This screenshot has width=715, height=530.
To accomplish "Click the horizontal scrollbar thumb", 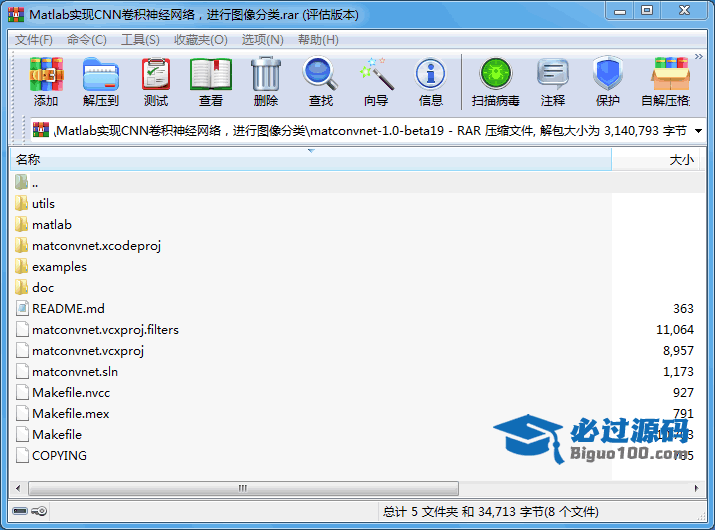I will point(243,488).
